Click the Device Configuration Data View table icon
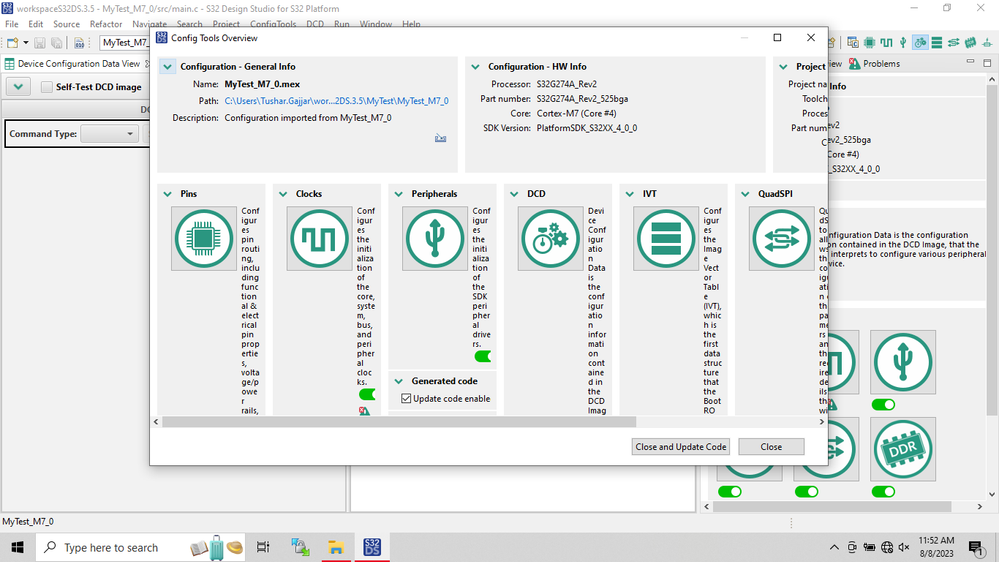The height and width of the screenshot is (562, 999). tap(10, 64)
